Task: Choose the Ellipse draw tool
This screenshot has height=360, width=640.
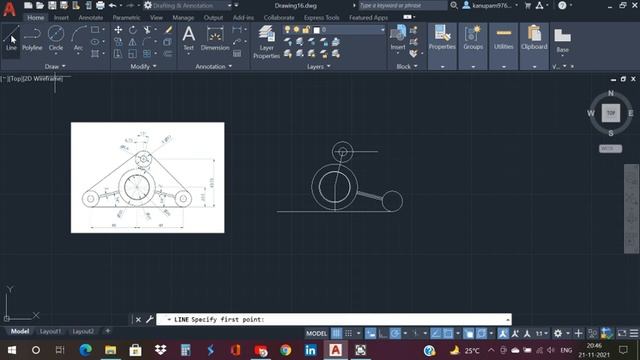Action: click(95, 42)
